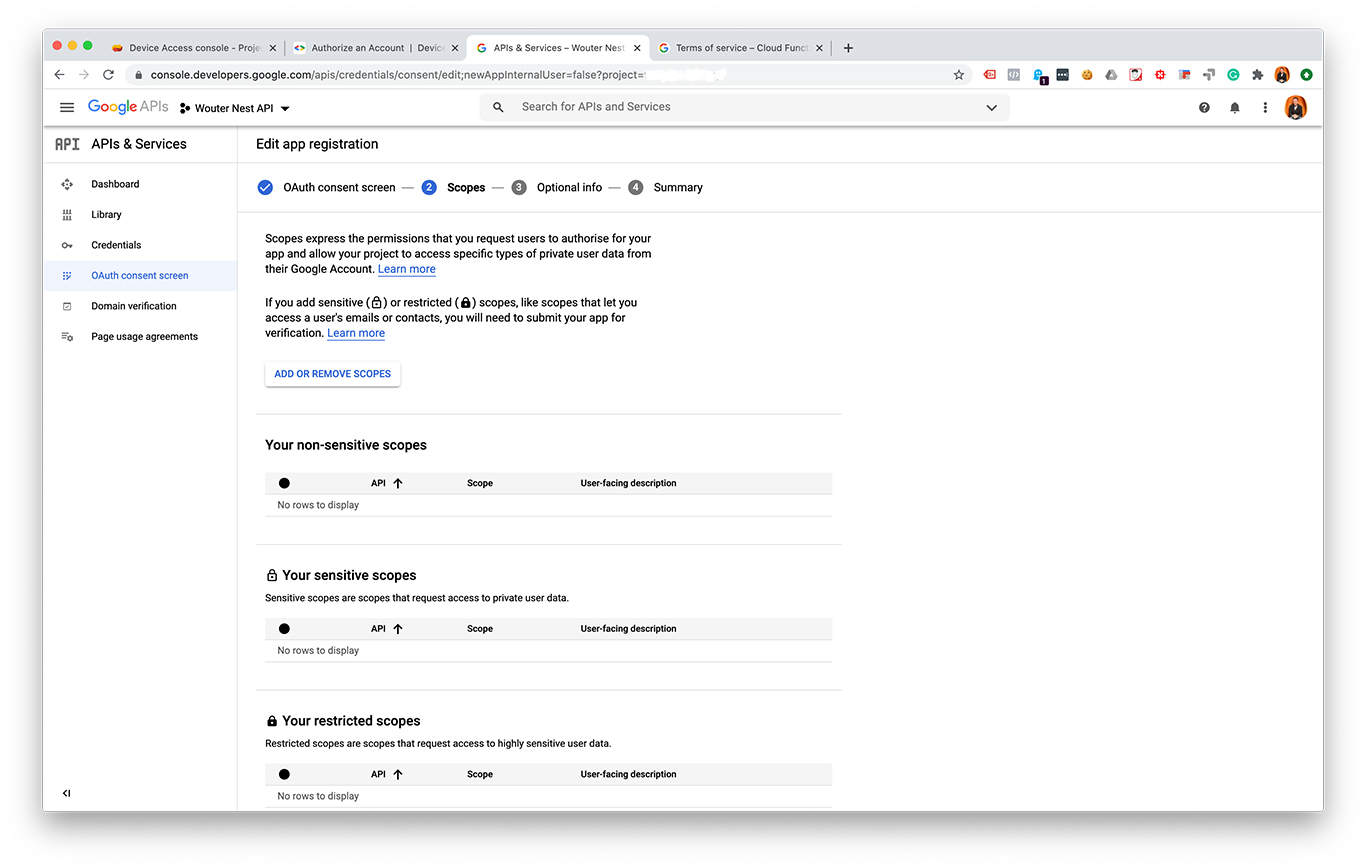
Task: Jump to step 3 Optional info
Action: pos(557,187)
